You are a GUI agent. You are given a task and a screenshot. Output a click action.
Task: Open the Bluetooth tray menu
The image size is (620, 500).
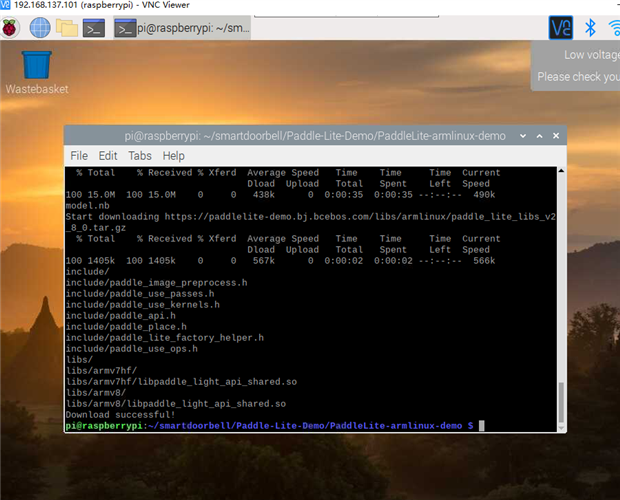(590, 28)
